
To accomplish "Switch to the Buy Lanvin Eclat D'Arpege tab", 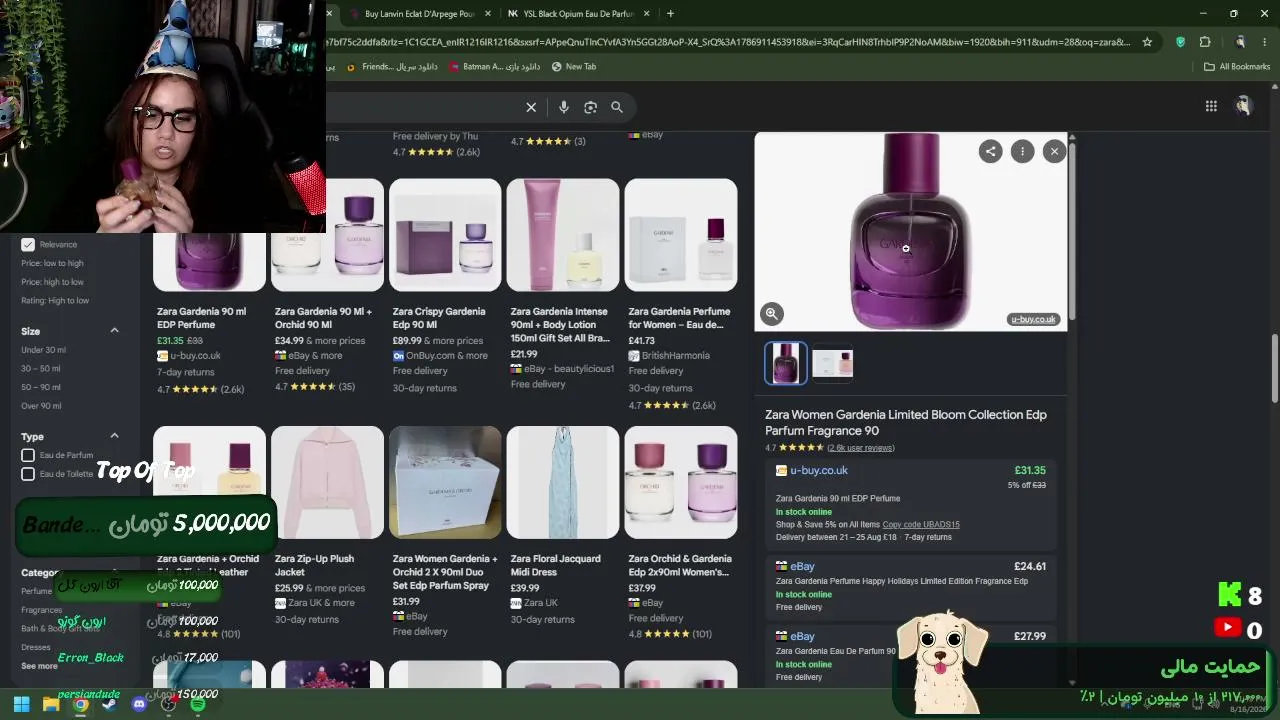I will click(420, 14).
